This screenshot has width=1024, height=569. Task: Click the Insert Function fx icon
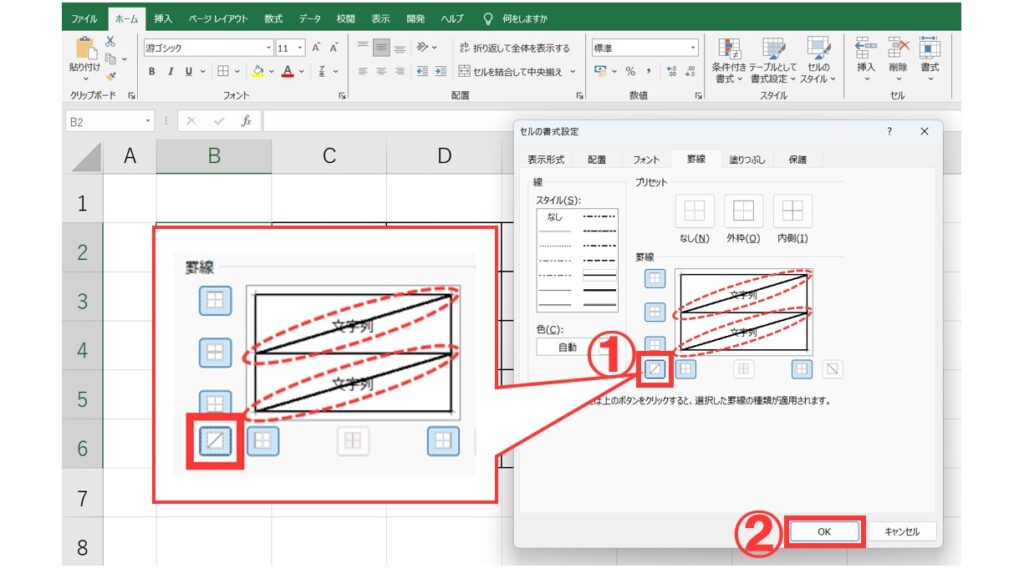coord(246,121)
